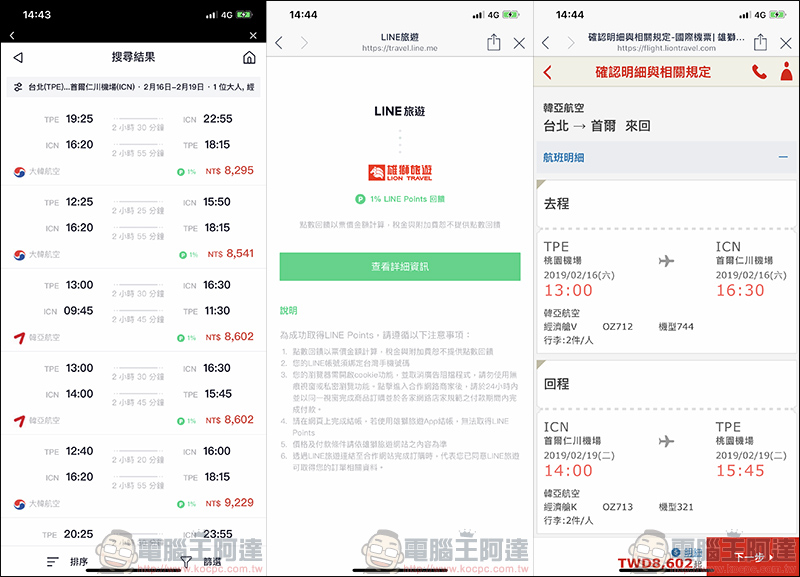Select the NT$ 8,295 大韓航空 flight

(134, 145)
